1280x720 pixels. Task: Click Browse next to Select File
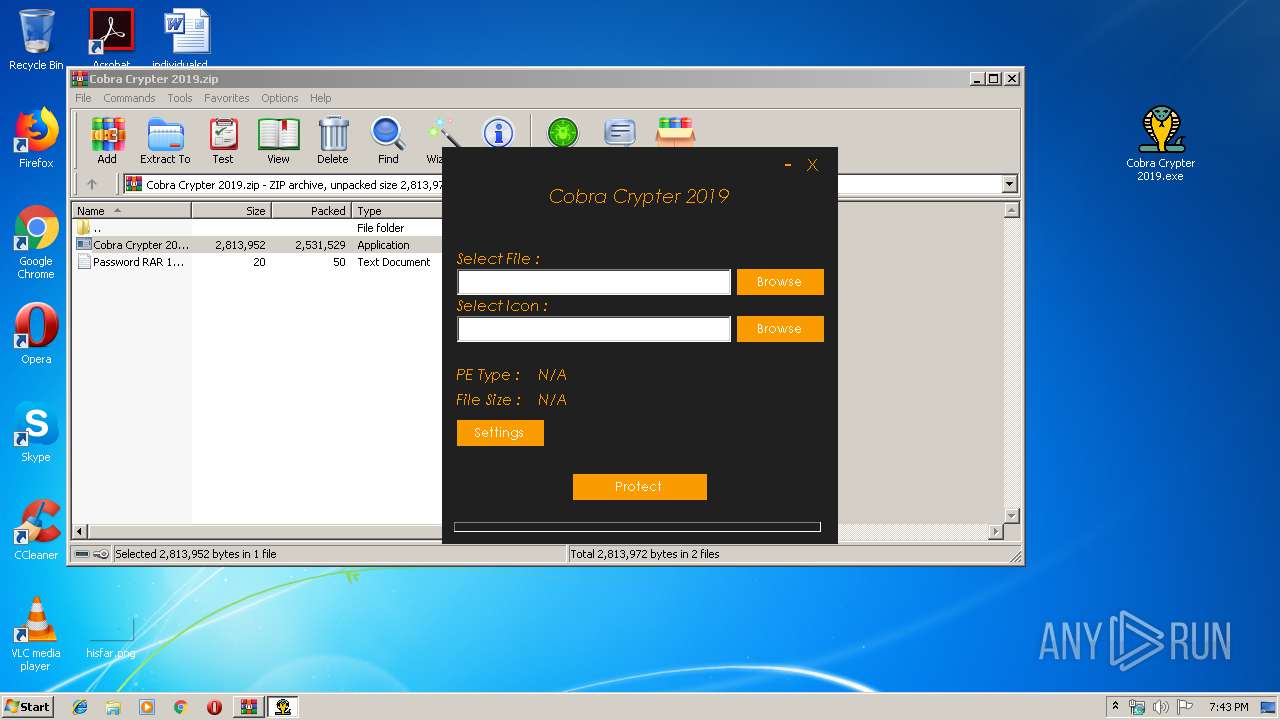click(x=780, y=282)
